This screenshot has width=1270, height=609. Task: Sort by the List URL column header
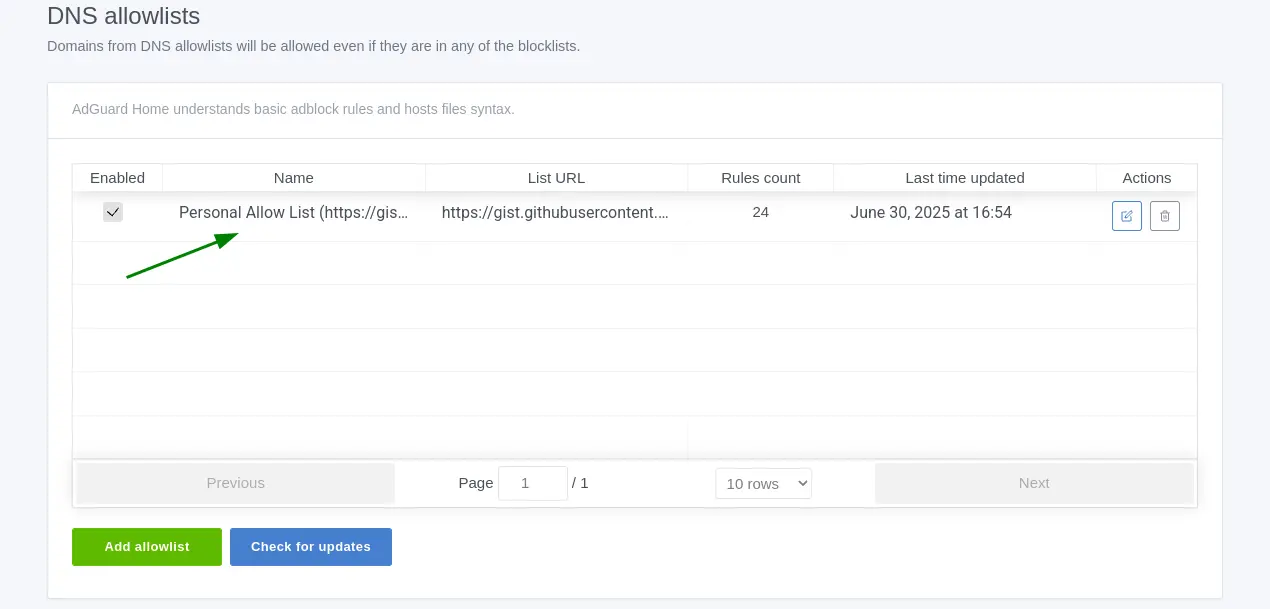click(556, 178)
